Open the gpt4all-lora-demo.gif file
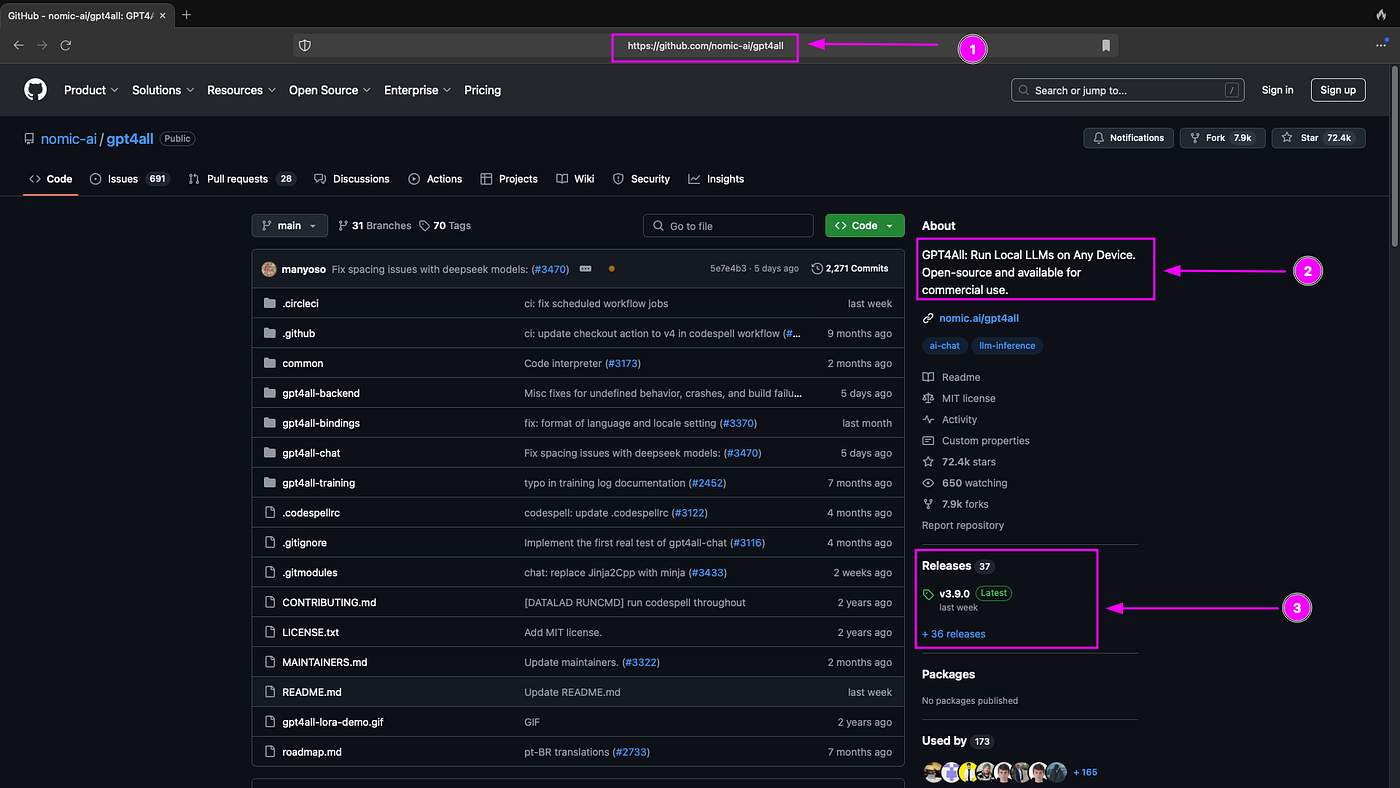 coord(333,722)
